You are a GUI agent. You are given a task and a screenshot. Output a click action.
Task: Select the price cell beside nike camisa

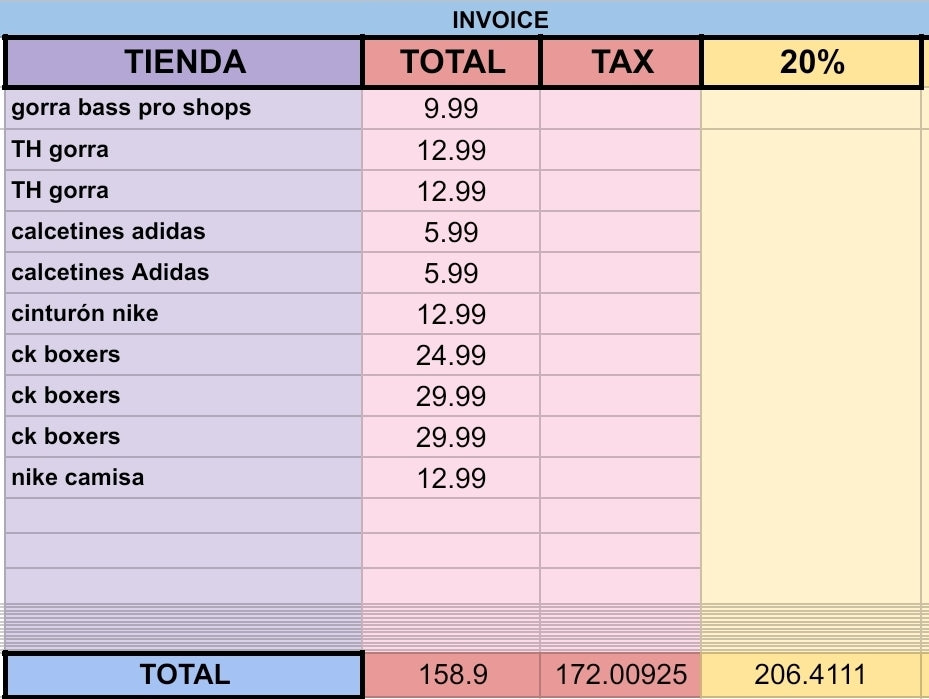click(452, 478)
